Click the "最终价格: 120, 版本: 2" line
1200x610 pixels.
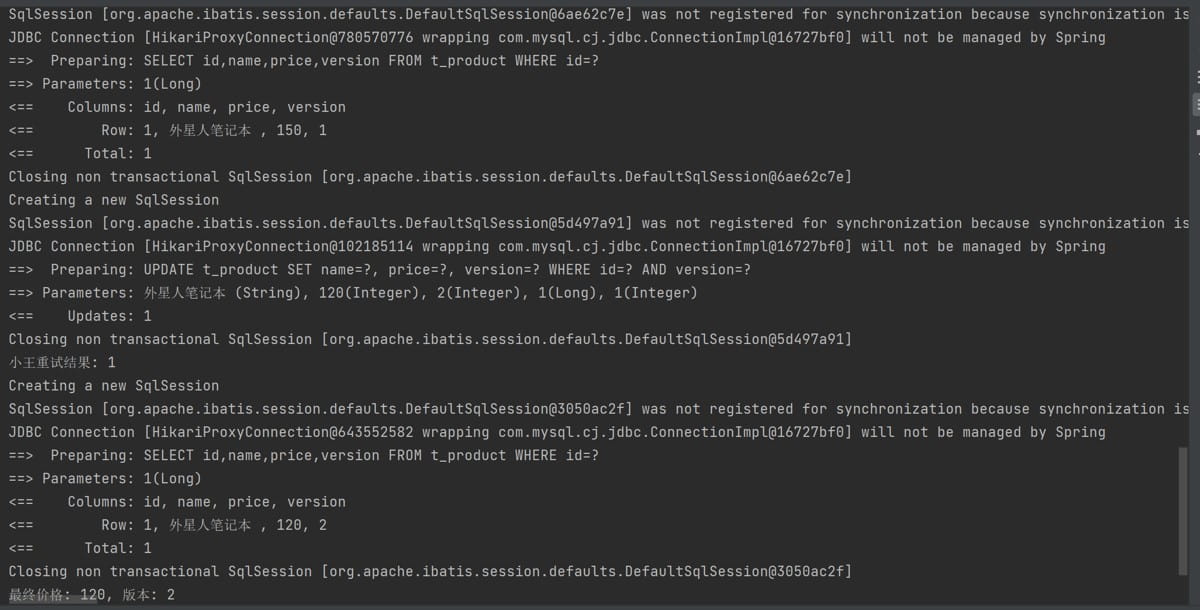[x=92, y=595]
